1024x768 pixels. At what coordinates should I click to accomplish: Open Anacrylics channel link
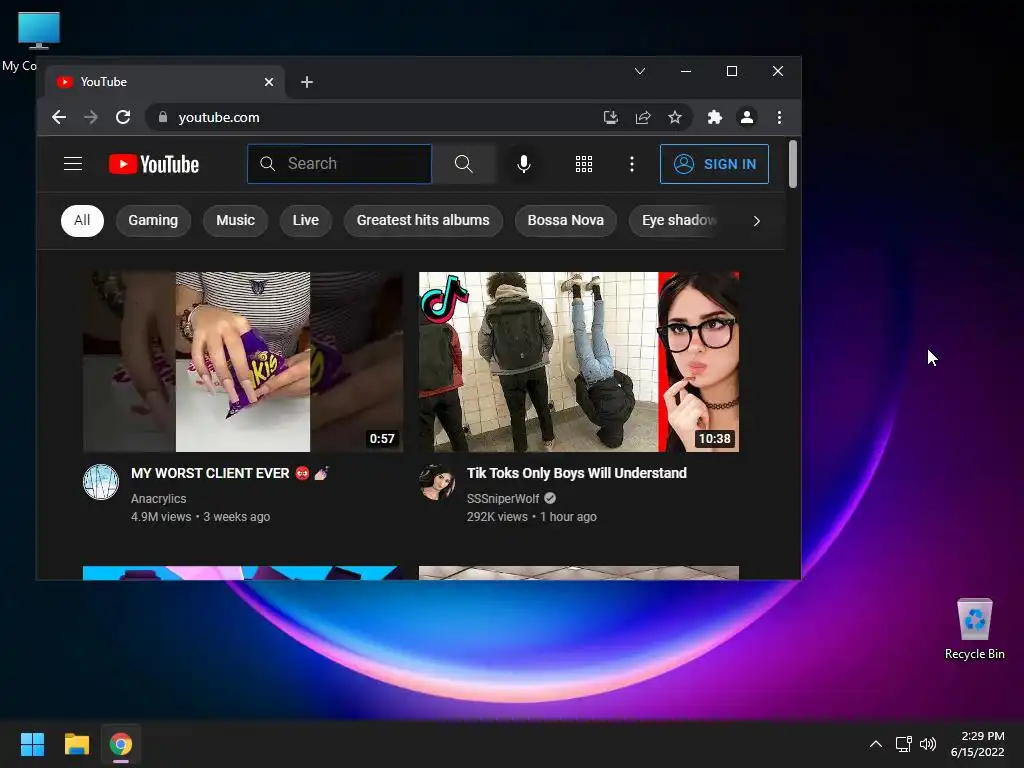(159, 499)
